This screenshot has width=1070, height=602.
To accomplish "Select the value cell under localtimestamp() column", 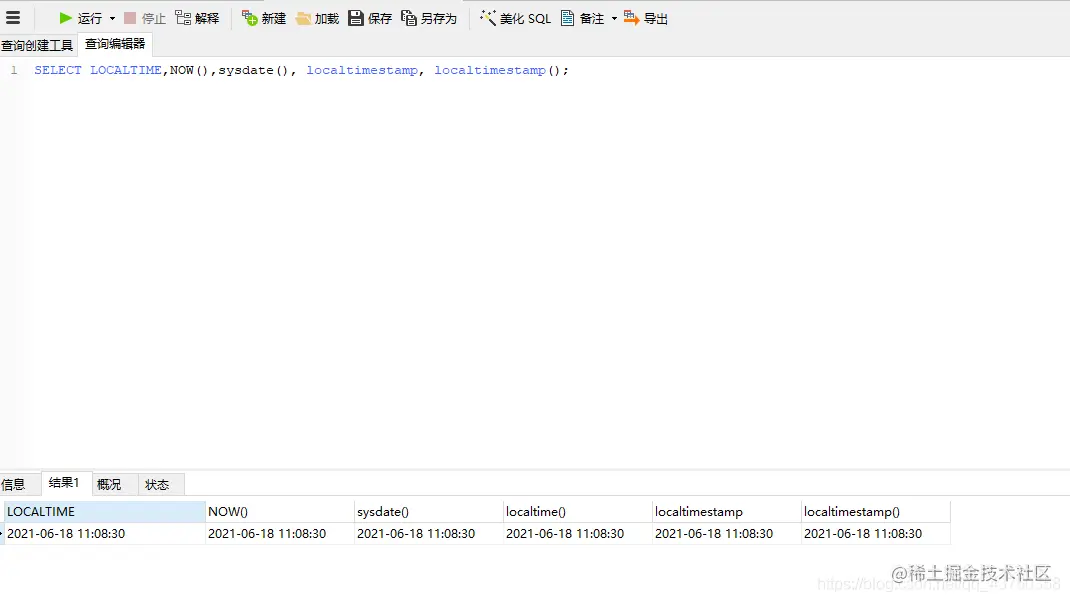I will pyautogui.click(x=876, y=533).
